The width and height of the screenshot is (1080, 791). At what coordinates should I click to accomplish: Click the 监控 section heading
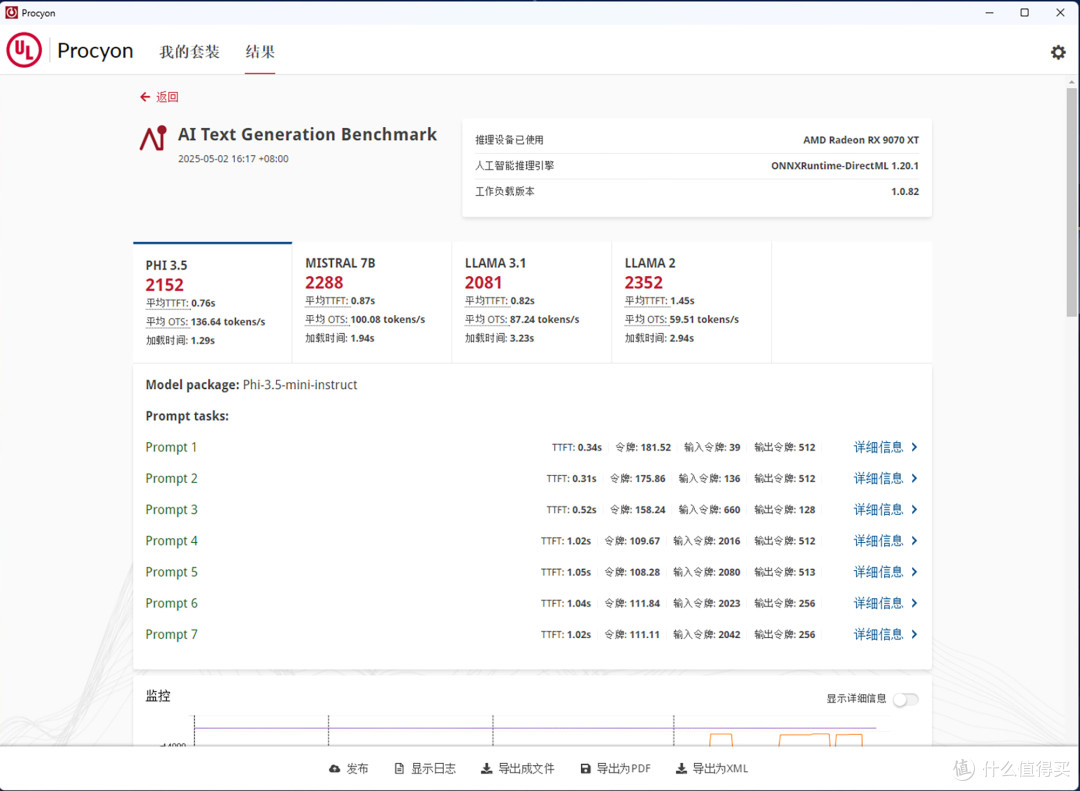(158, 696)
